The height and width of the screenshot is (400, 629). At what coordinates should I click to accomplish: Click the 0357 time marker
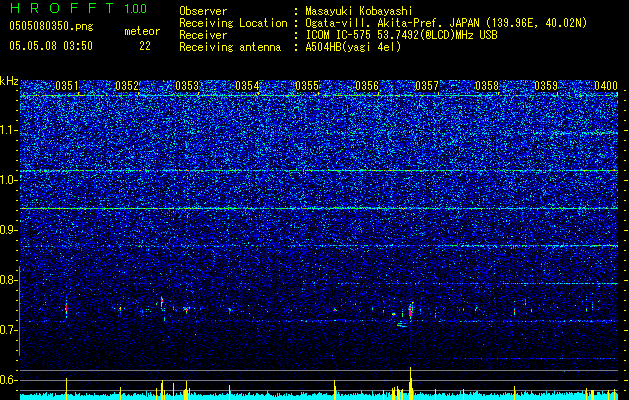point(427,86)
